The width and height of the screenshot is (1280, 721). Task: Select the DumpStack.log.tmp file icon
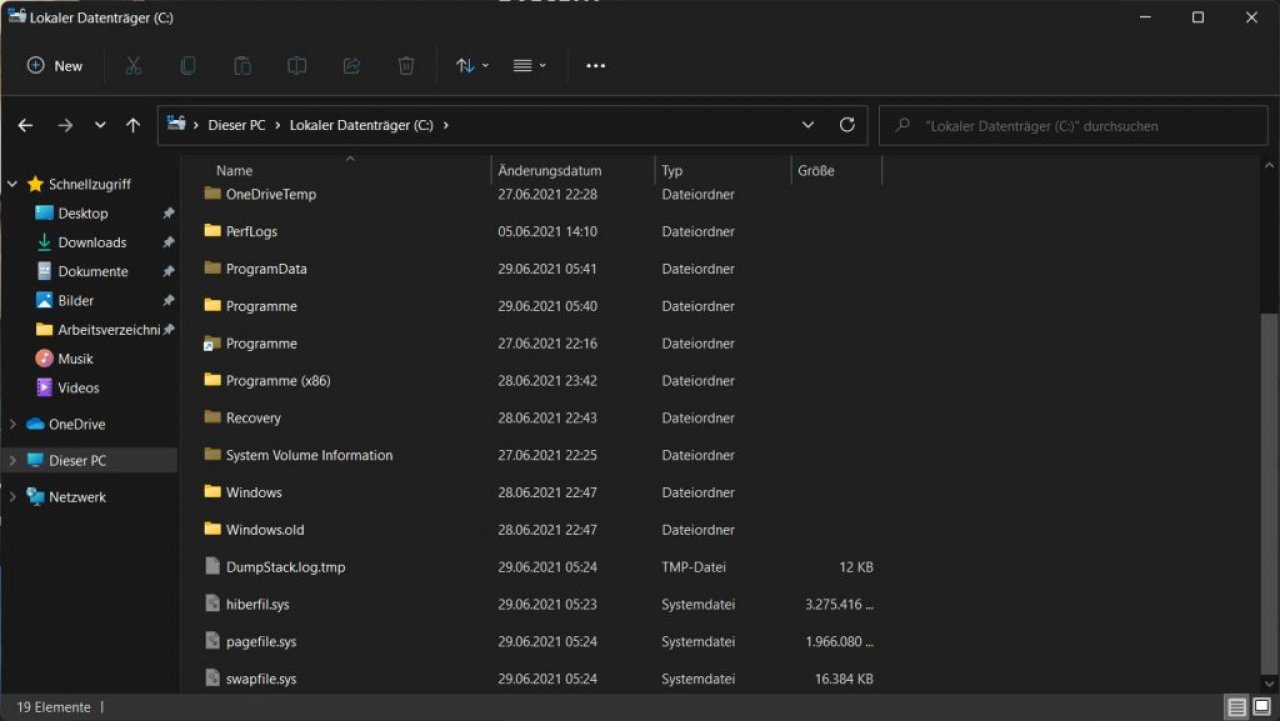pyautogui.click(x=212, y=566)
